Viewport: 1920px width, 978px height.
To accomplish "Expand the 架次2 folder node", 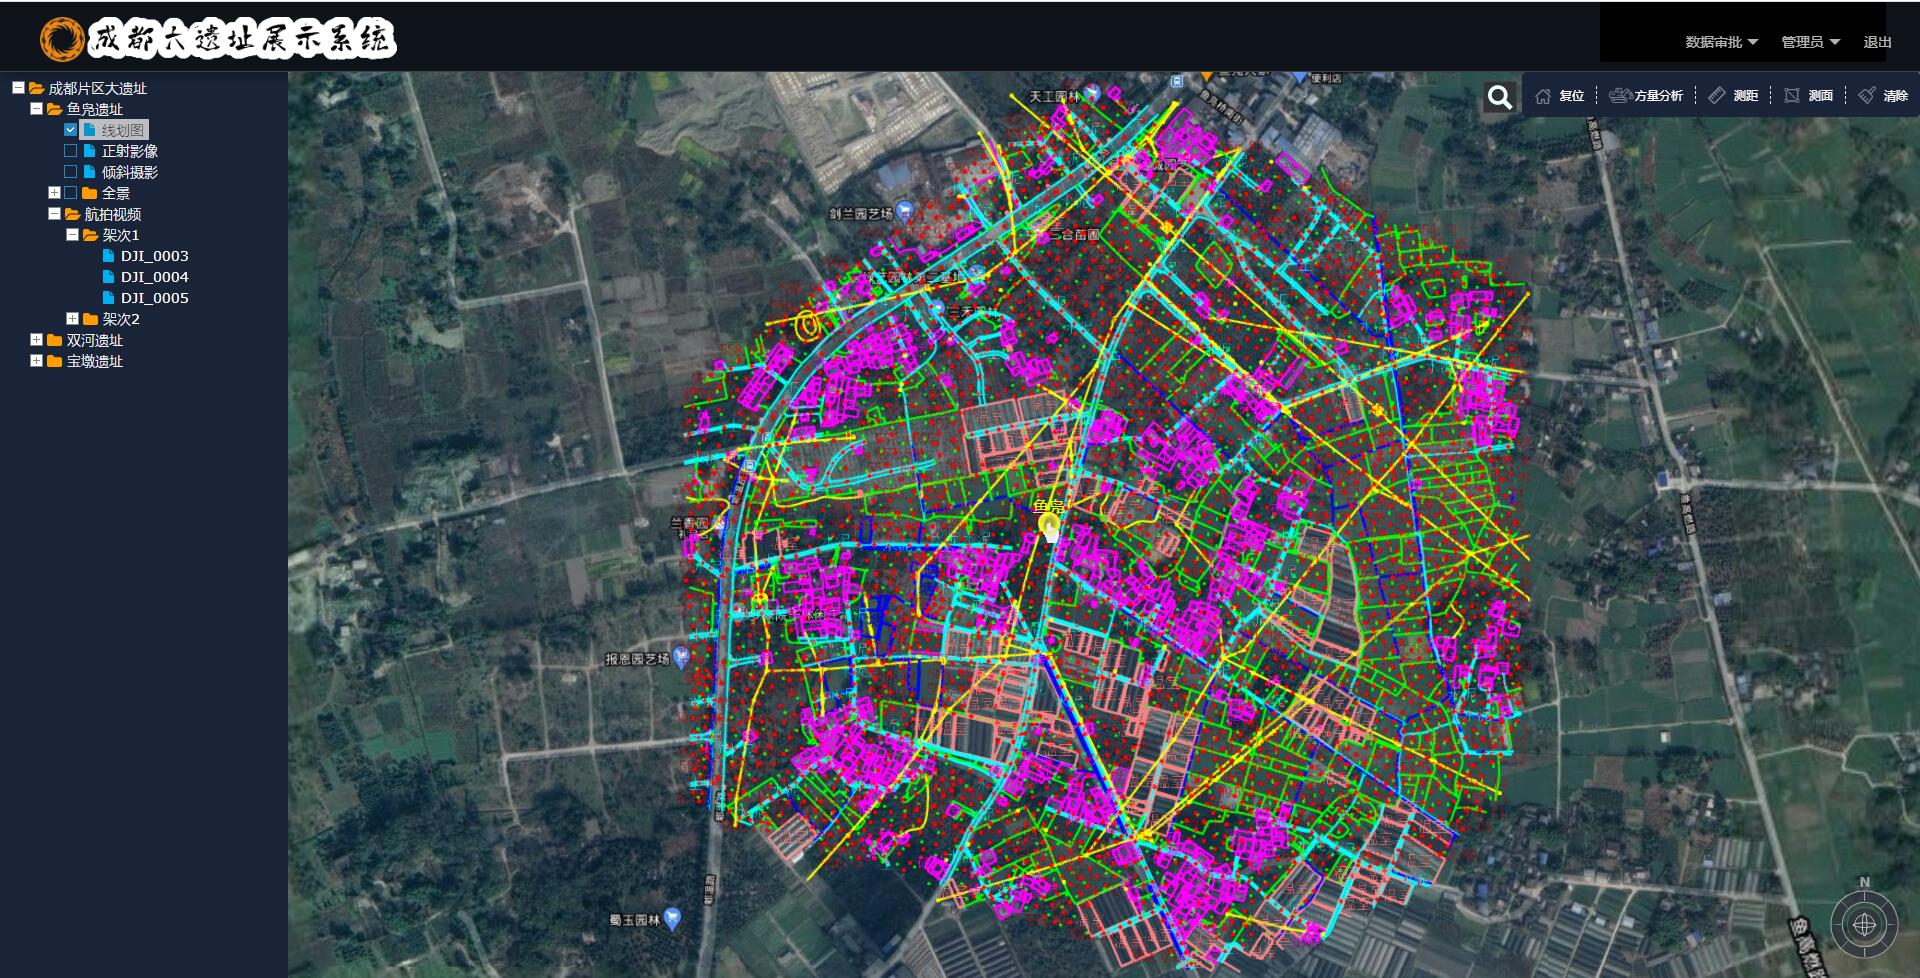I will click(72, 319).
